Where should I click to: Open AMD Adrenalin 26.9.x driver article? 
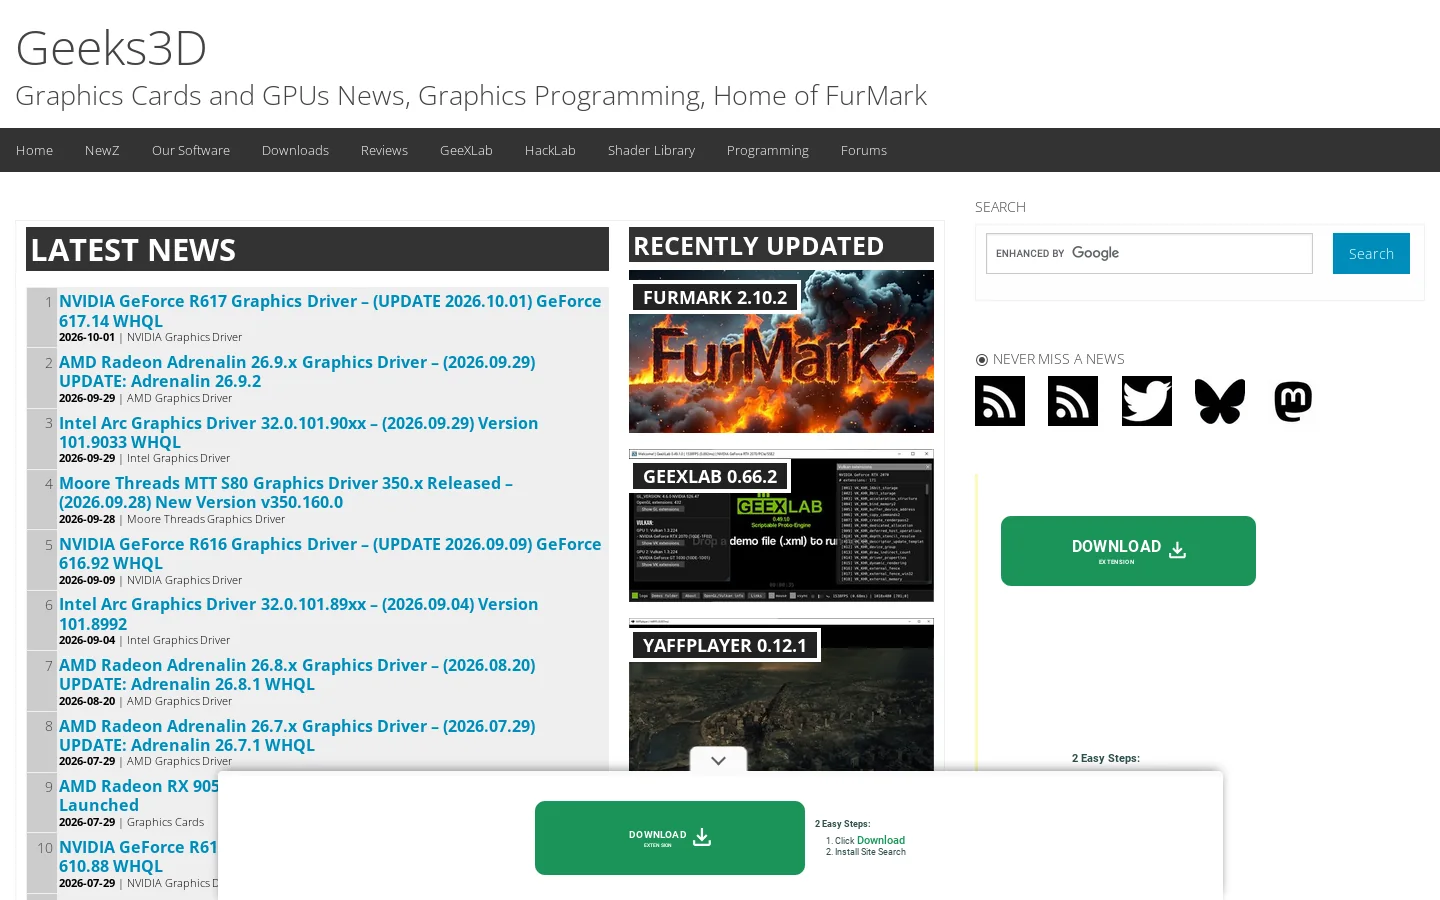coord(297,371)
